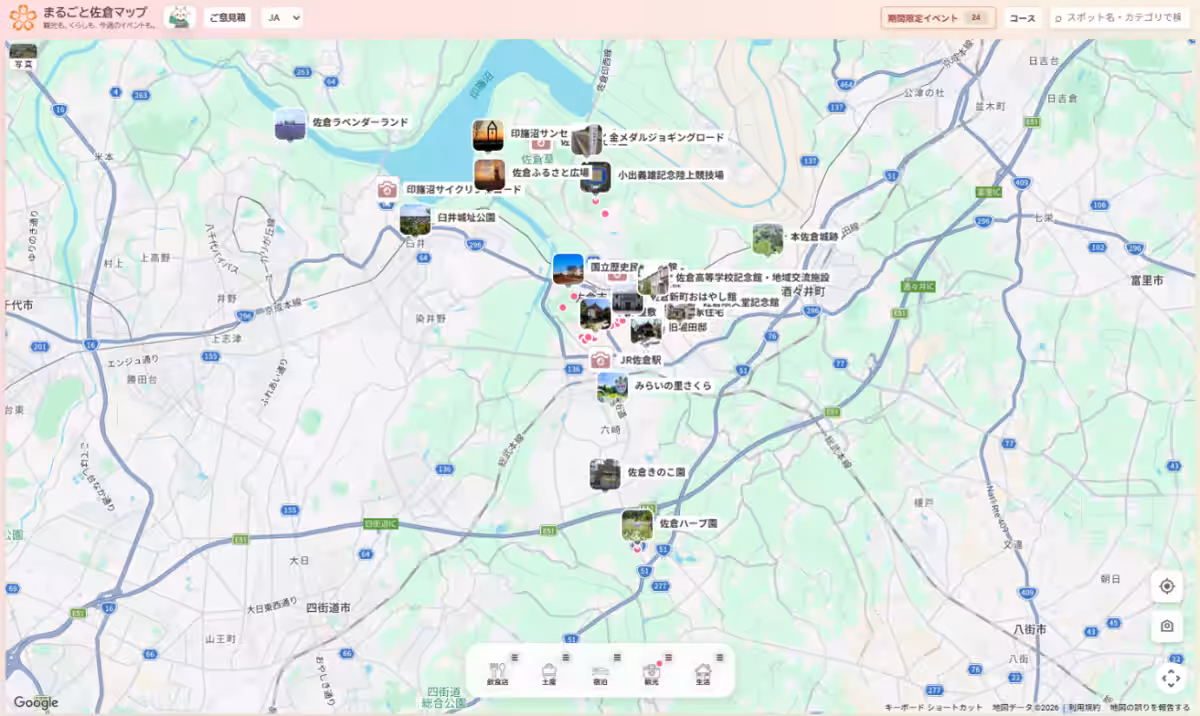Open 佐倉ハーブ園 photo marker
Viewport: 1200px width, 716px height.
click(637, 525)
